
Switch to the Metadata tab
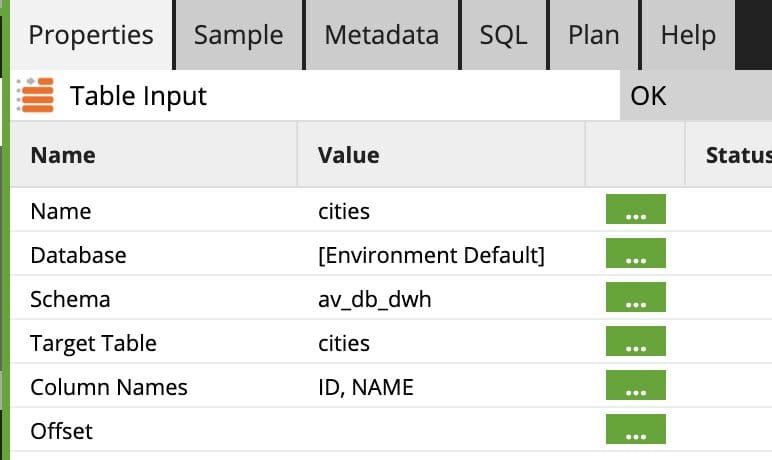381,36
